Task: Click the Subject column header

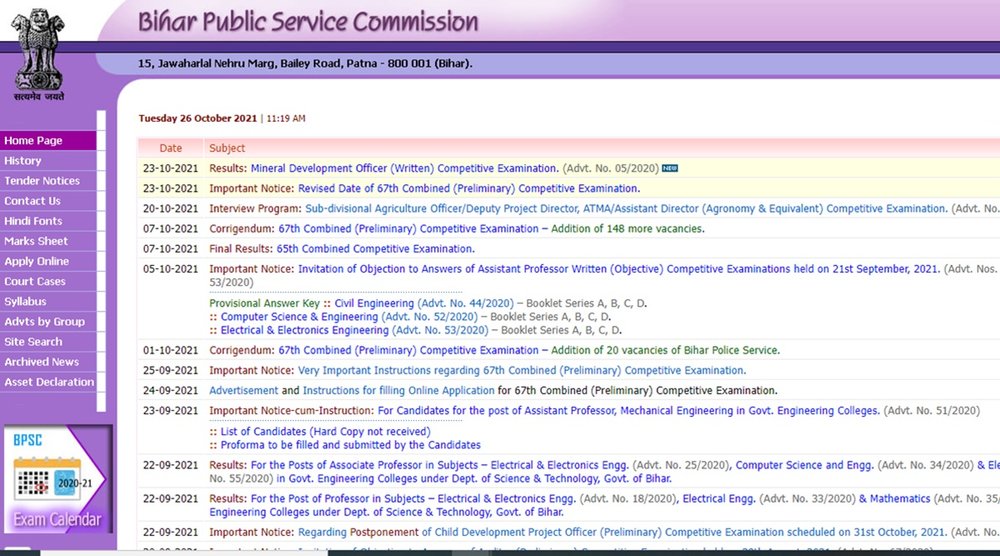Action: [x=227, y=148]
